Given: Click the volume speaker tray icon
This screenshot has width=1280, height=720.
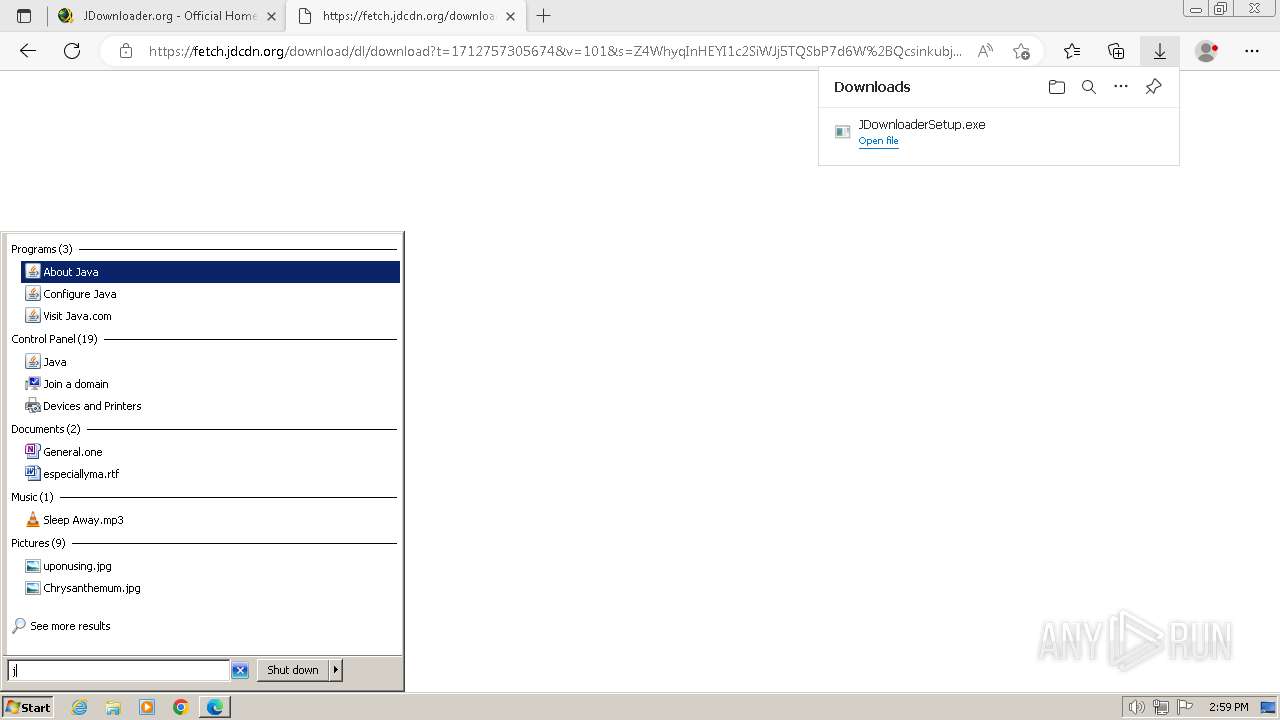Looking at the screenshot, I should [x=1137, y=707].
